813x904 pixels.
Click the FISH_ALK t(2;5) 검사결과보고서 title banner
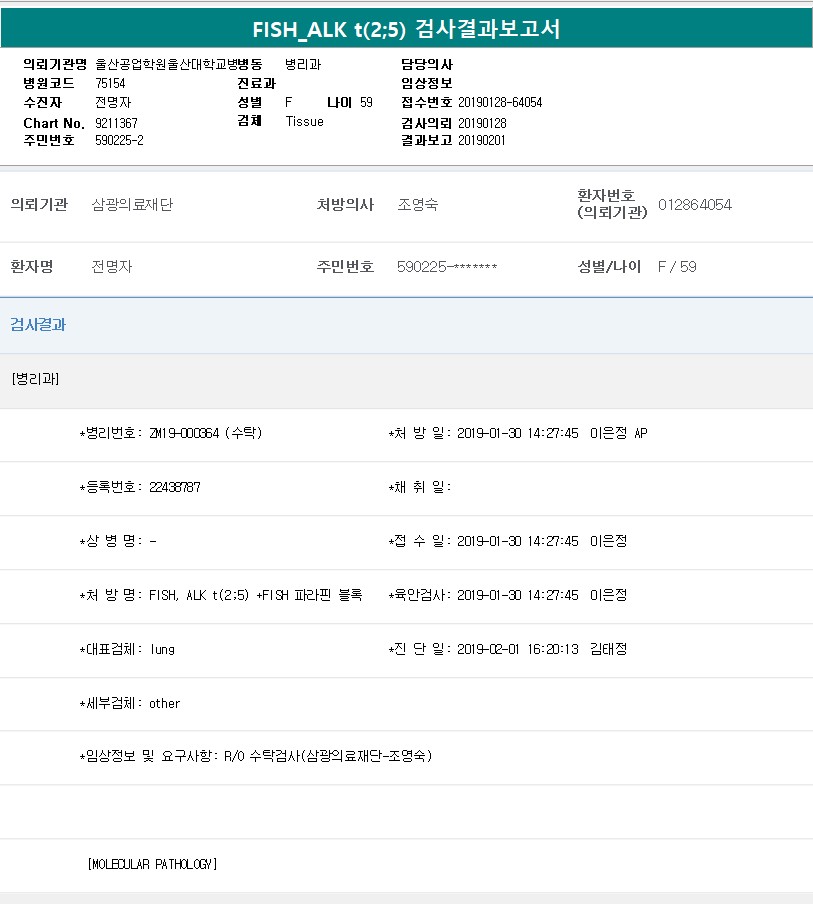point(406,29)
